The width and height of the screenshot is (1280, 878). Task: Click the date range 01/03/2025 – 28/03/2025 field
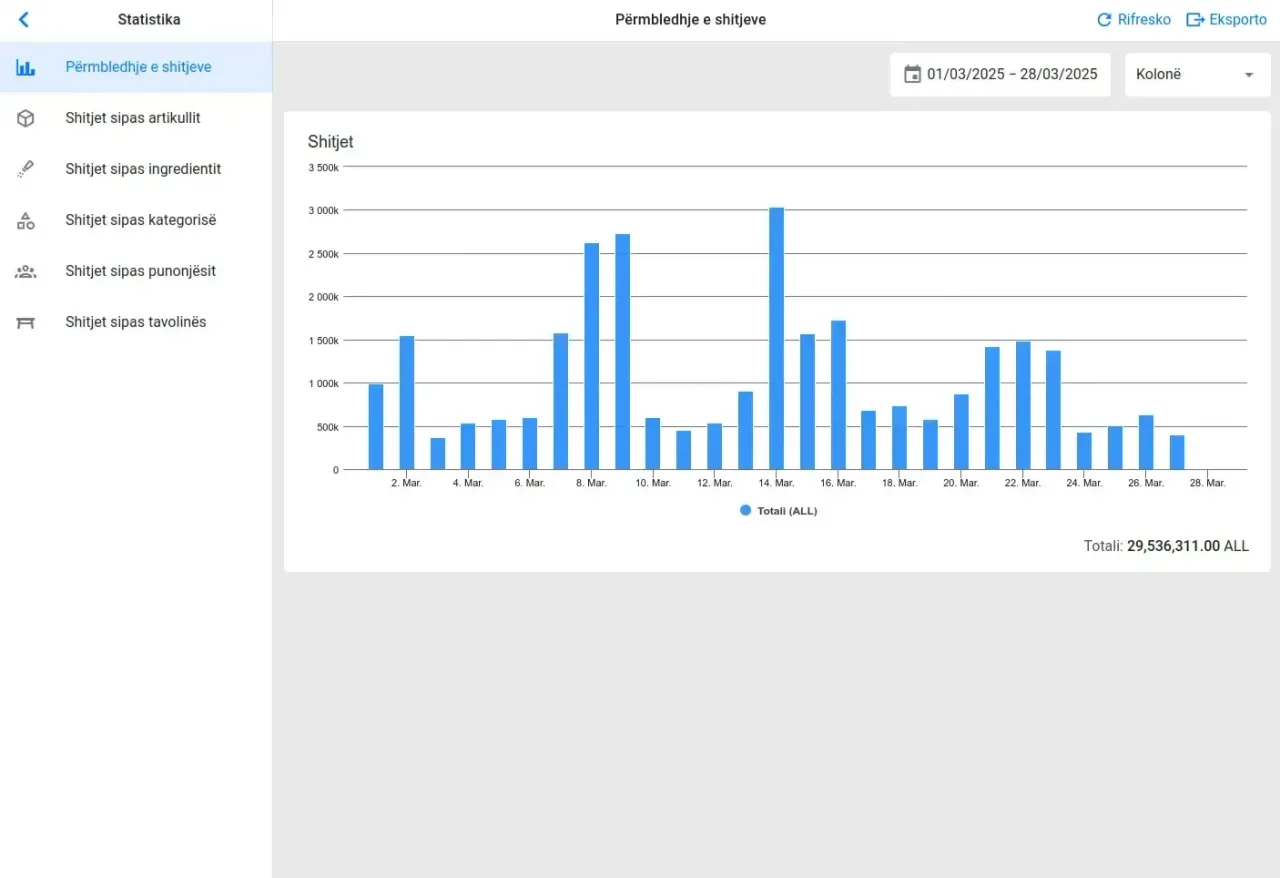coord(1000,75)
